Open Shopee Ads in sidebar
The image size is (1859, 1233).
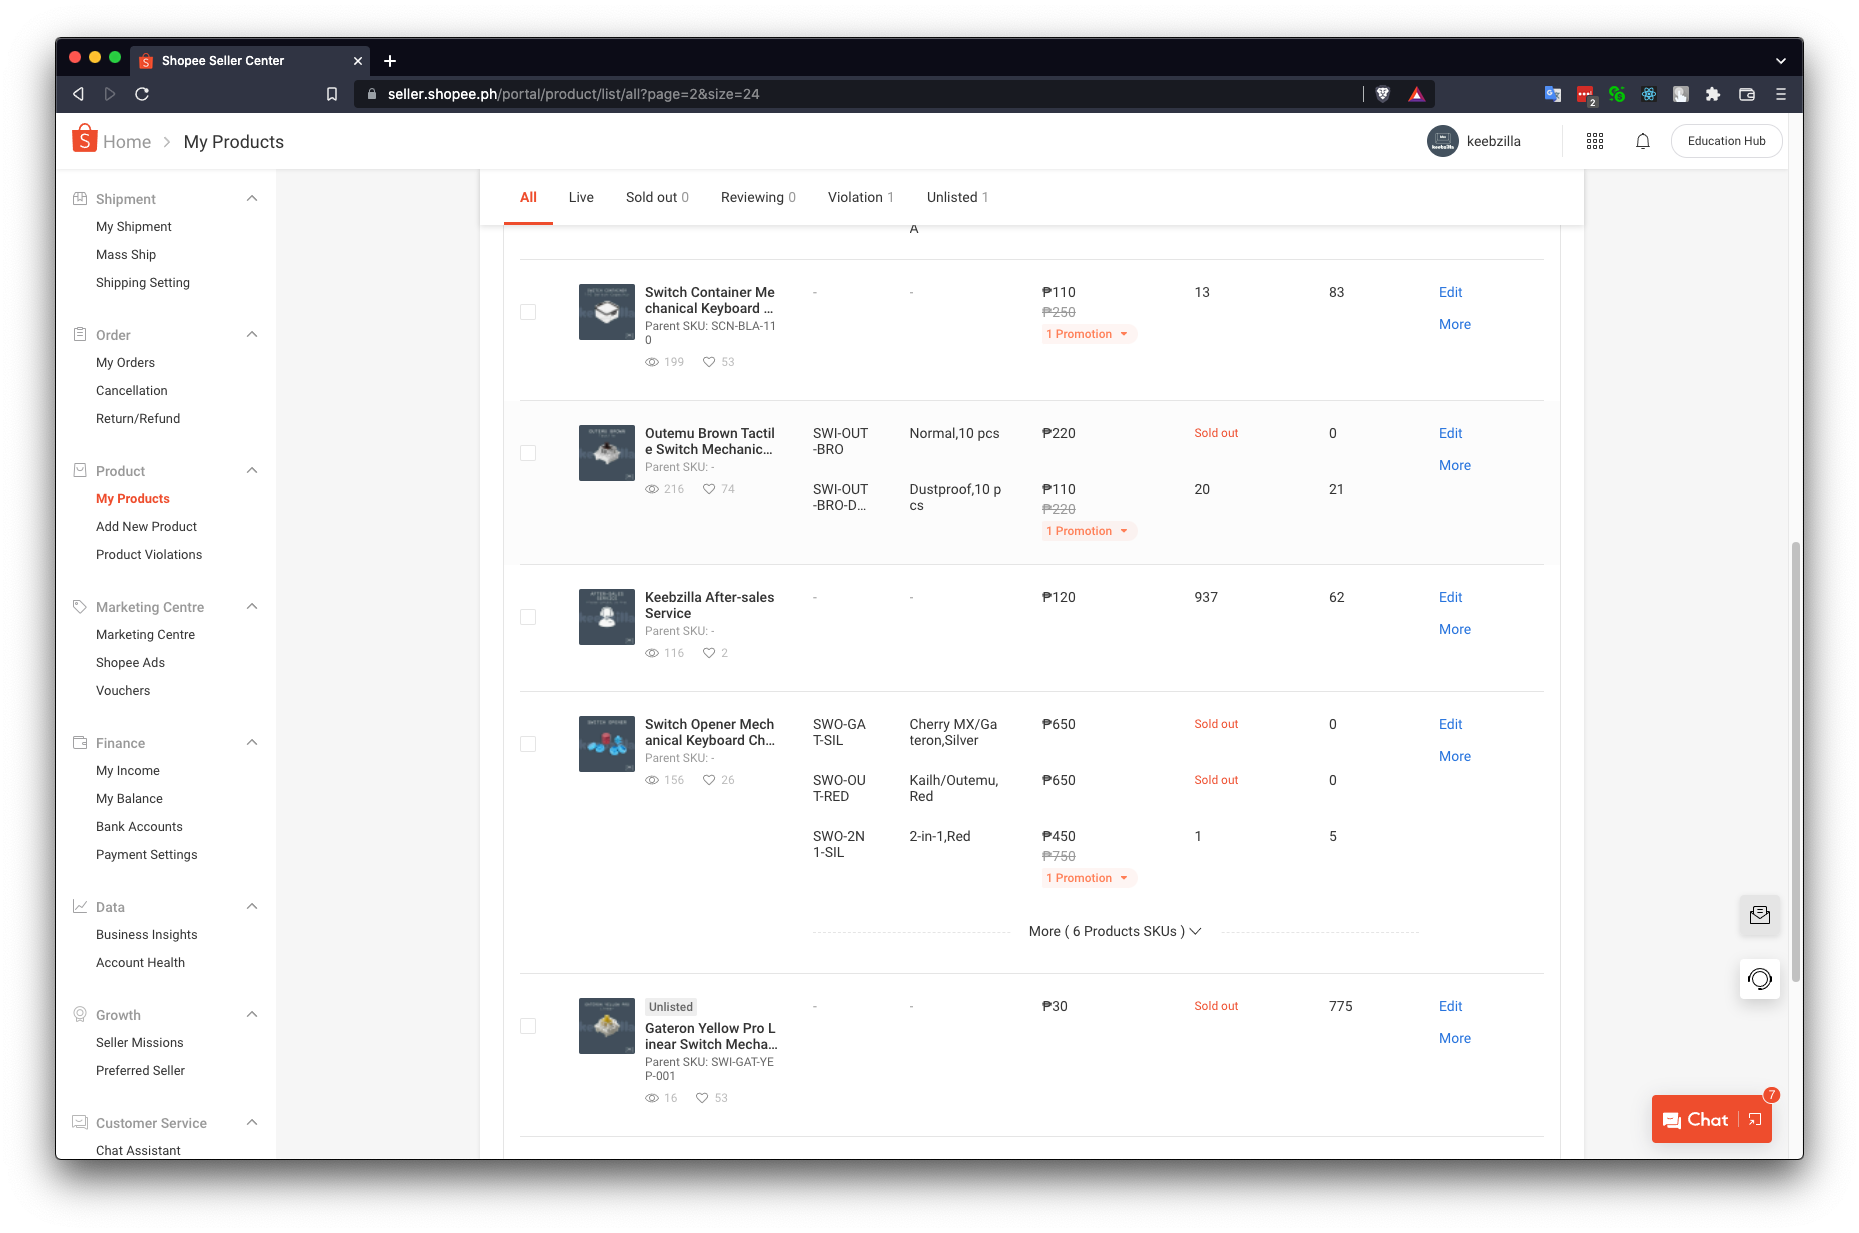[x=130, y=663]
